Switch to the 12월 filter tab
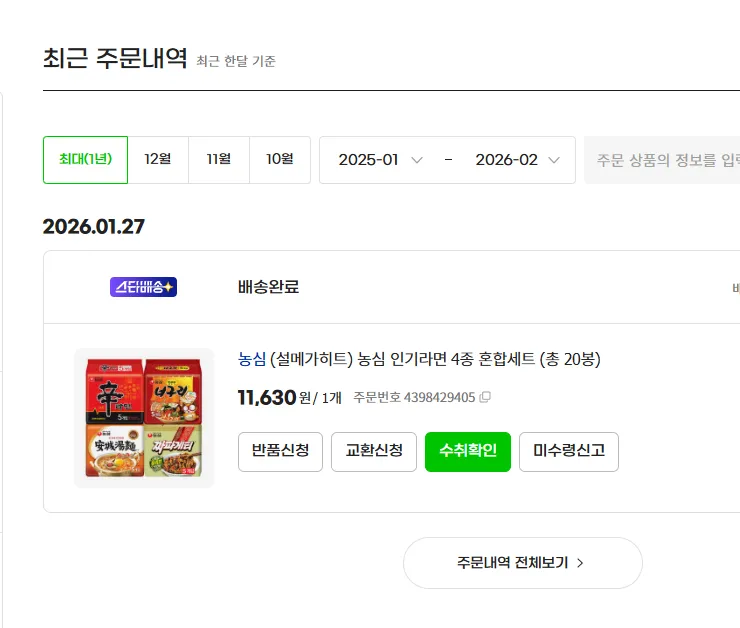The image size is (740, 628). [158, 160]
